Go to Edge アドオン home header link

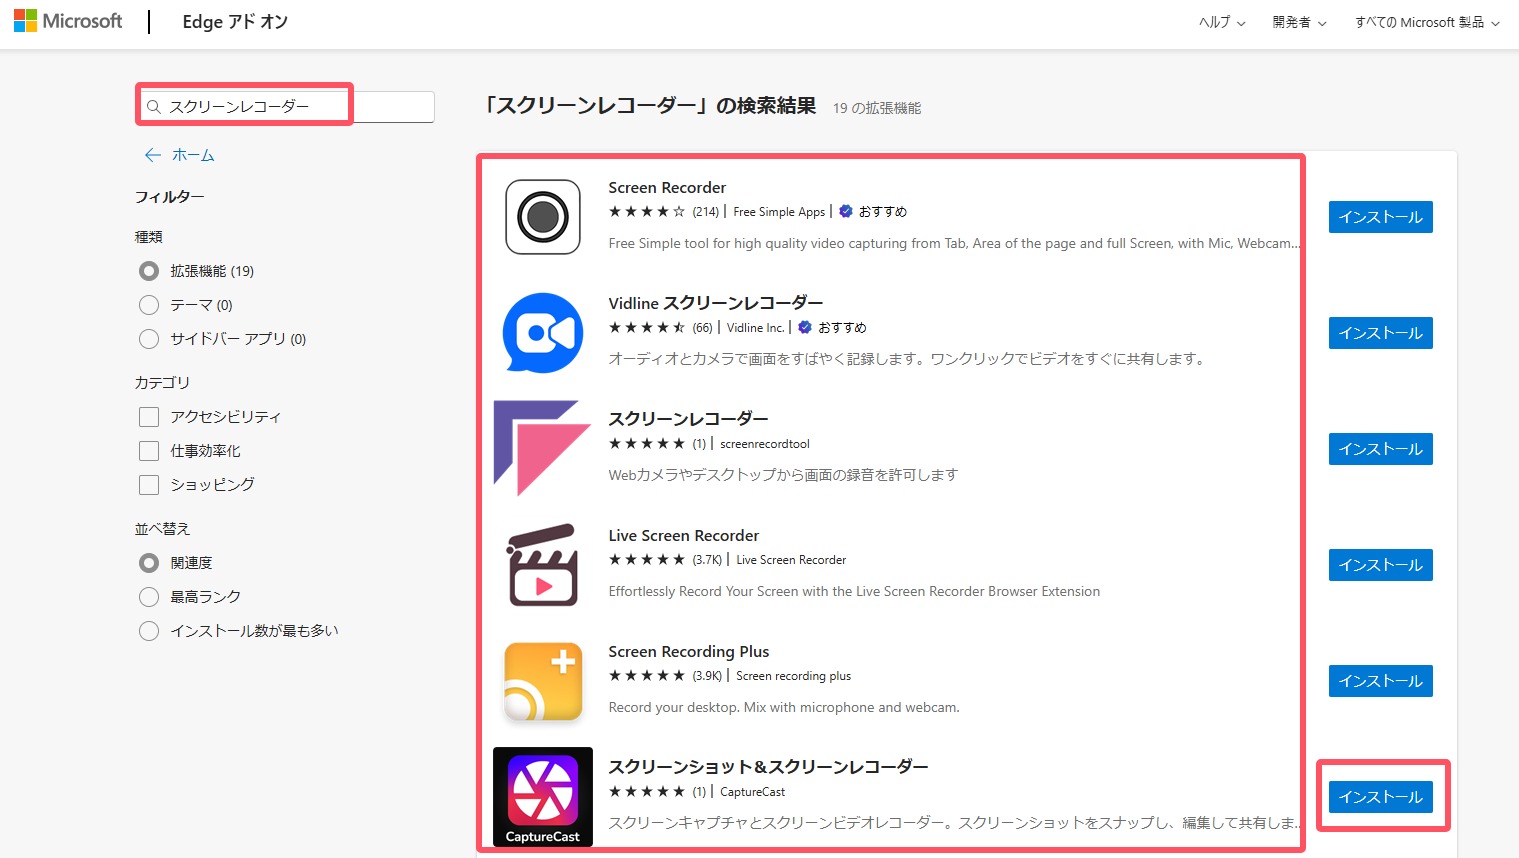coord(235,22)
